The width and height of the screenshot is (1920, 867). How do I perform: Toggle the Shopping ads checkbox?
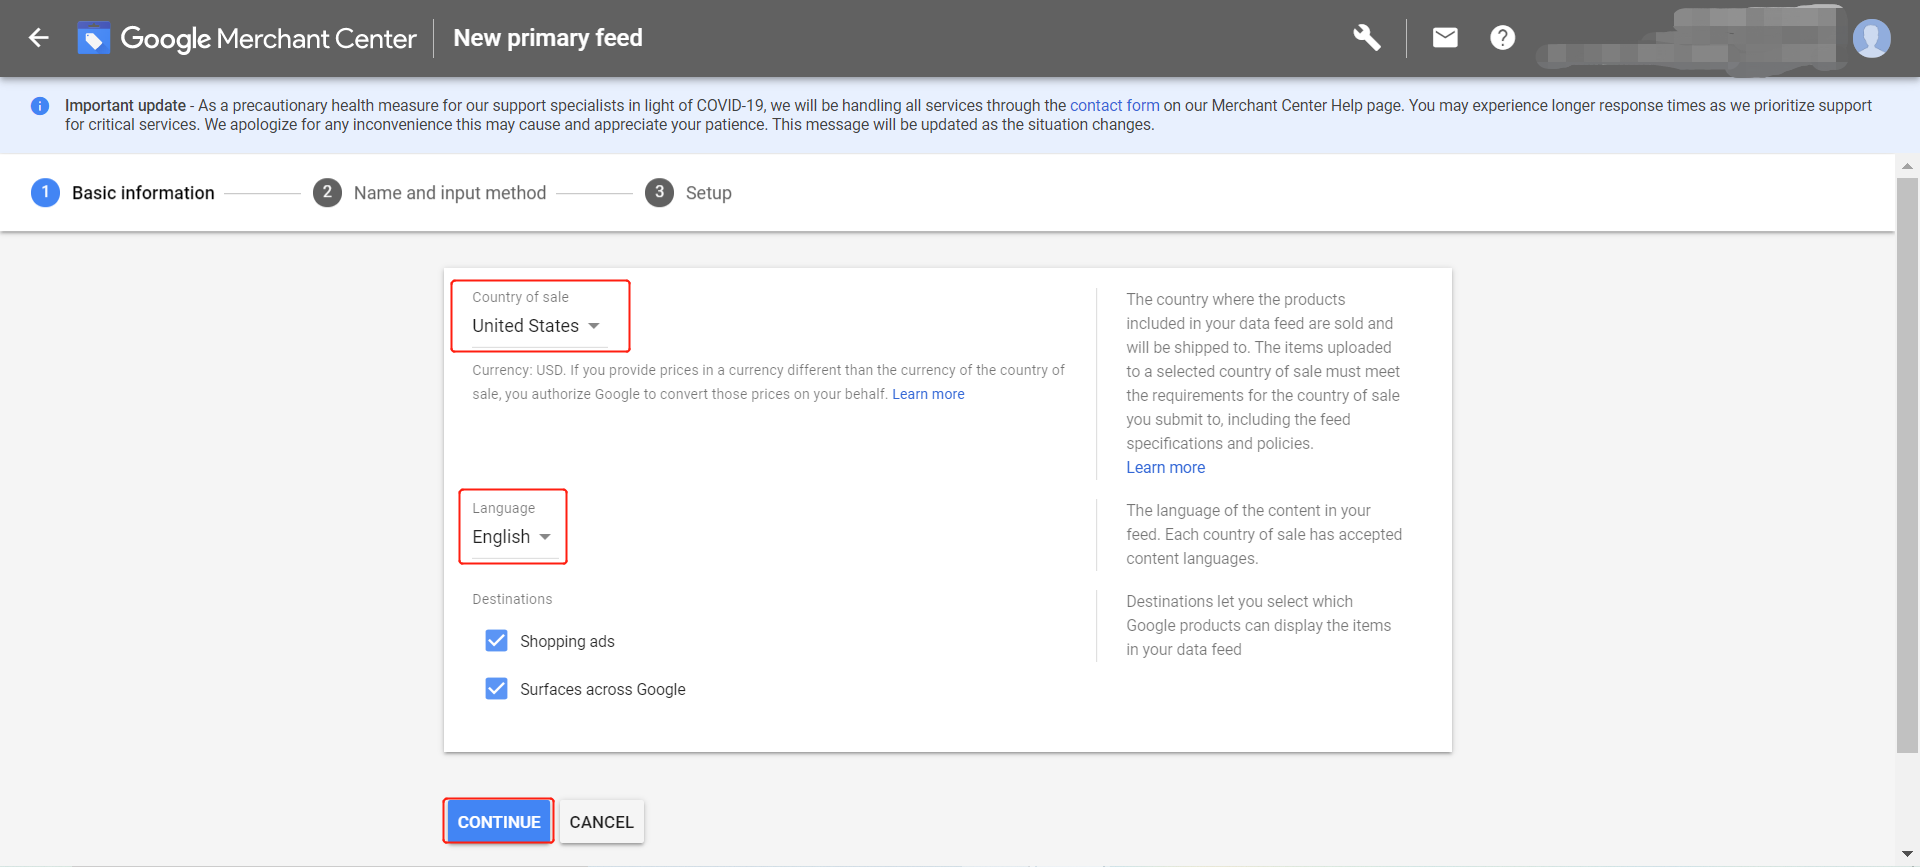(496, 641)
